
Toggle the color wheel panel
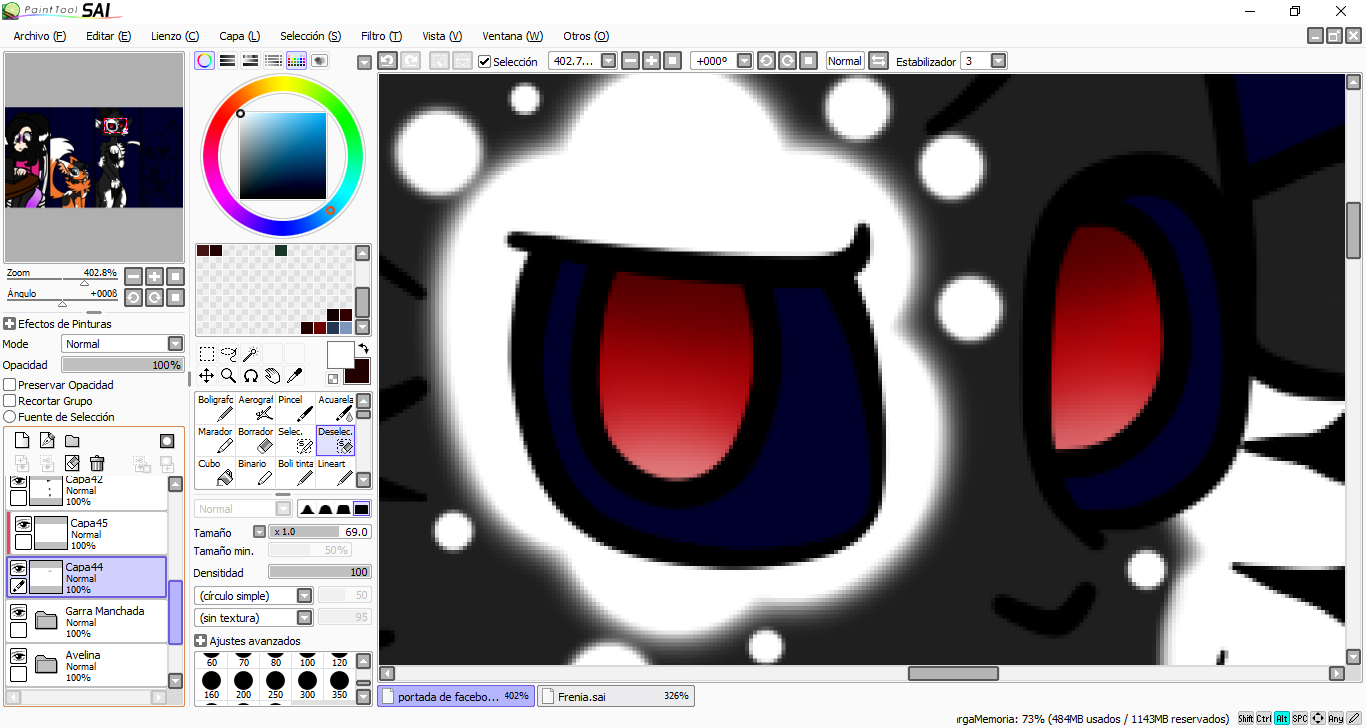click(204, 61)
